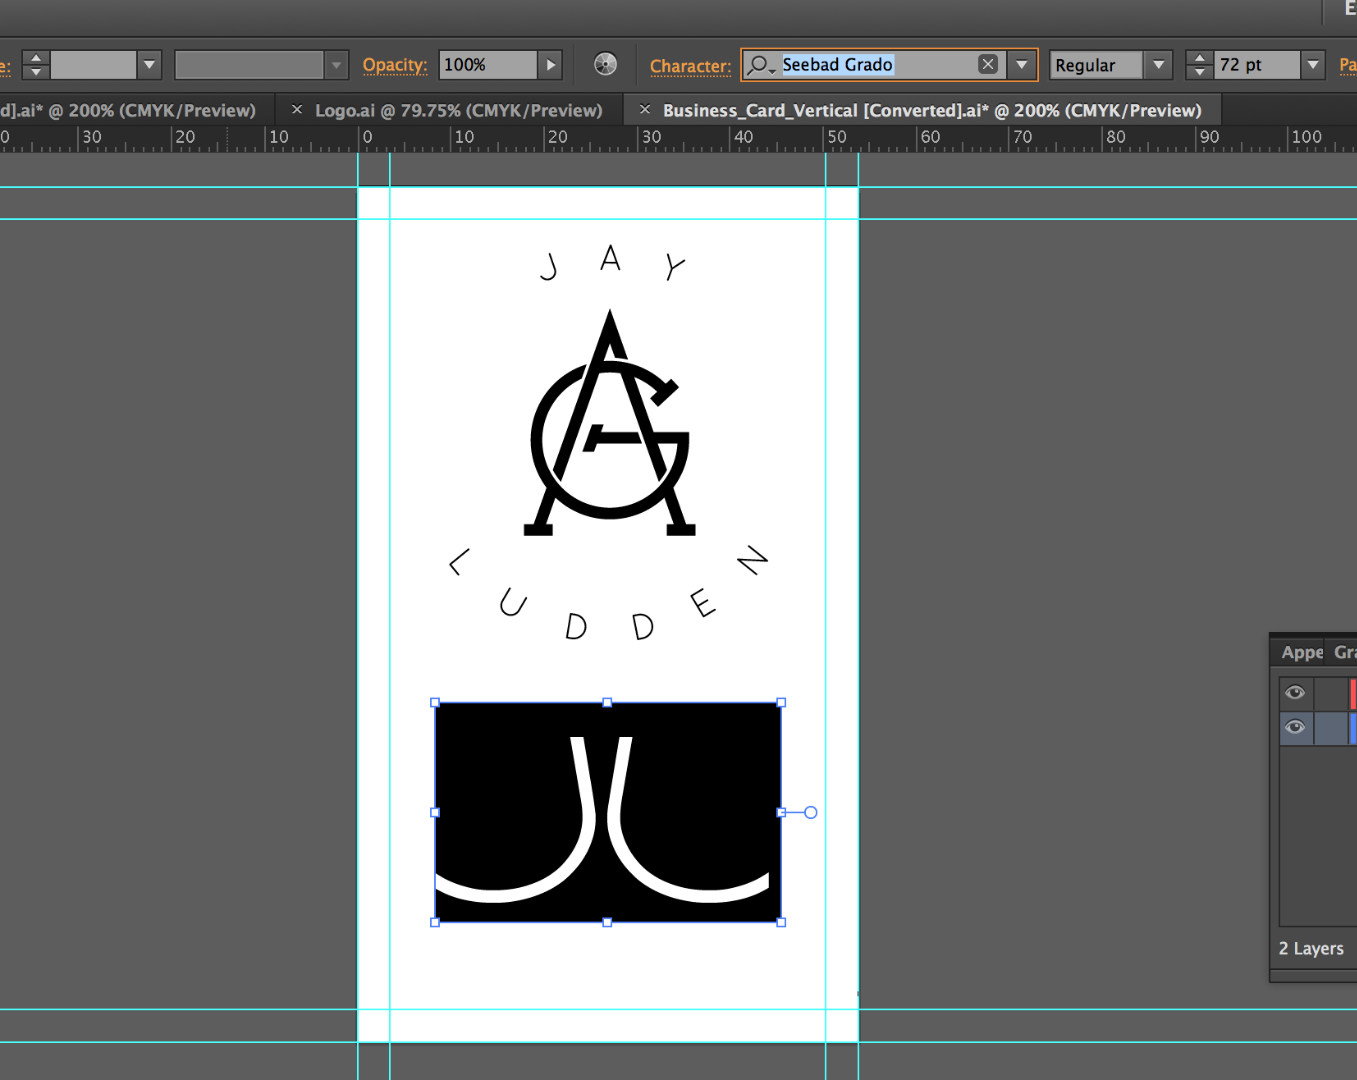The height and width of the screenshot is (1080, 1357).
Task: Click the 2 Layers status text
Action: click(x=1311, y=948)
